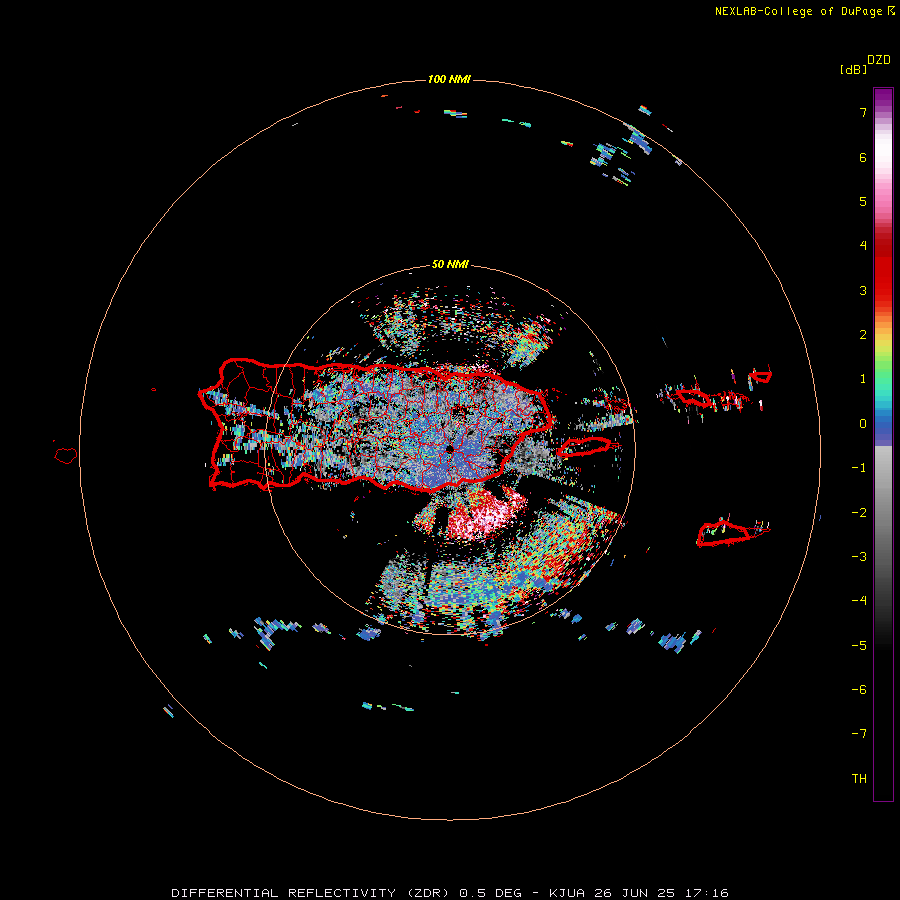Click the DZD product label above color bar

(879, 60)
